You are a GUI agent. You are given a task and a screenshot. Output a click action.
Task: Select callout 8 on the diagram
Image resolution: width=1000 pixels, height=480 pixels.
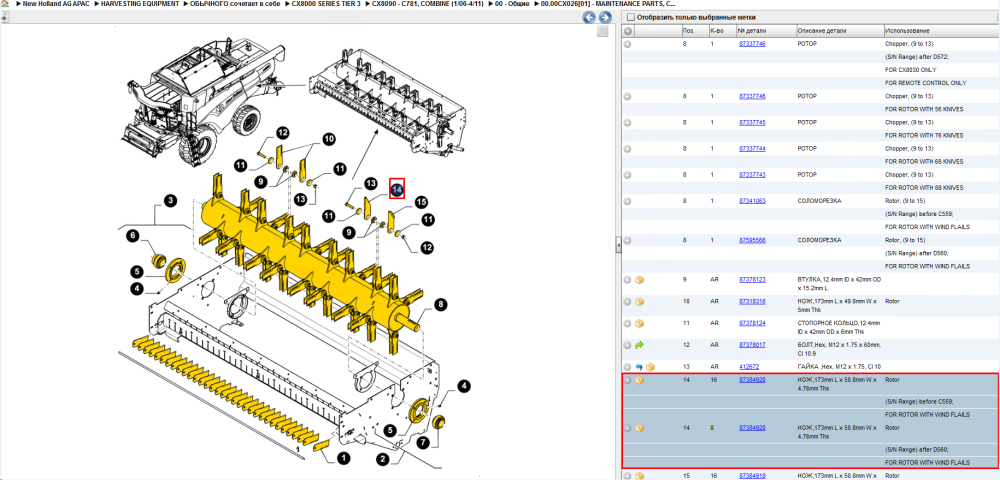click(440, 305)
